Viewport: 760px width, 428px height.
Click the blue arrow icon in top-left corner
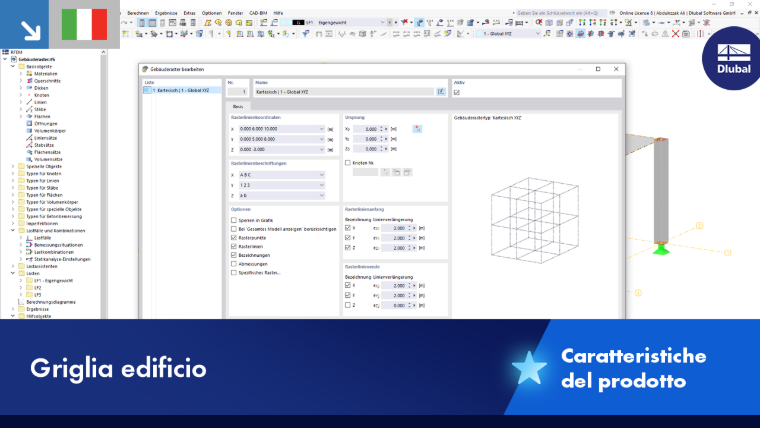24,24
